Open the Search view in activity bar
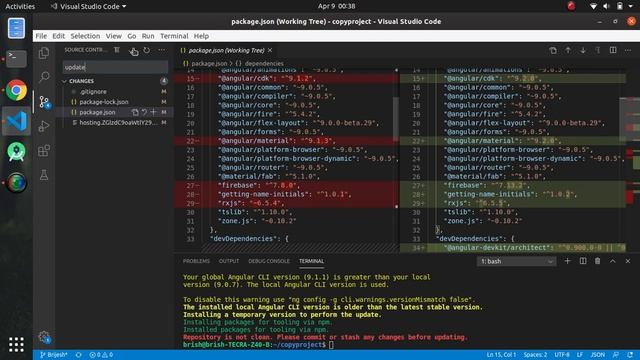The image size is (640, 360). (x=44, y=77)
